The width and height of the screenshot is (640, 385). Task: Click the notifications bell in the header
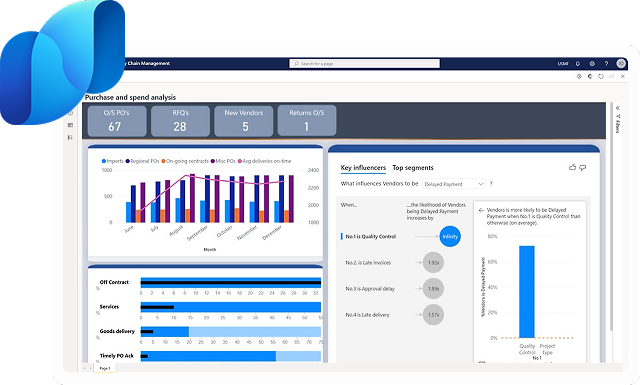pyautogui.click(x=578, y=64)
